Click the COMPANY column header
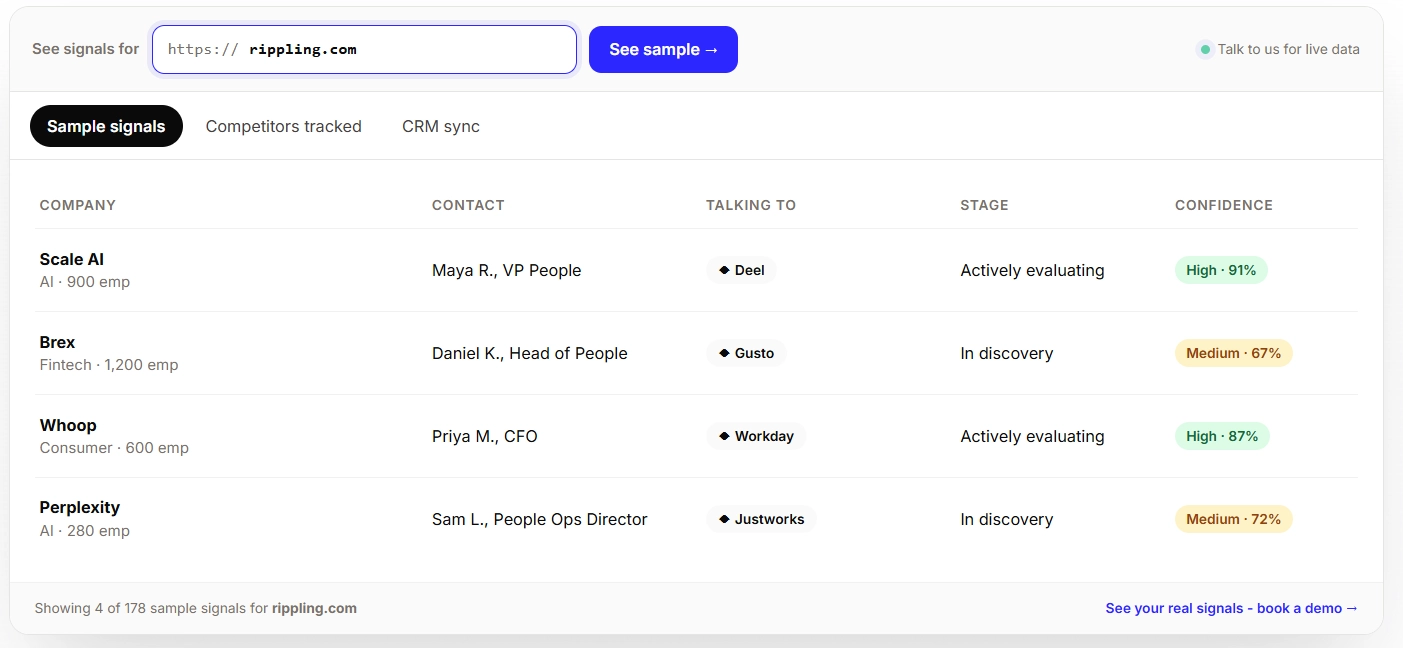The width and height of the screenshot is (1403, 648). 78,205
